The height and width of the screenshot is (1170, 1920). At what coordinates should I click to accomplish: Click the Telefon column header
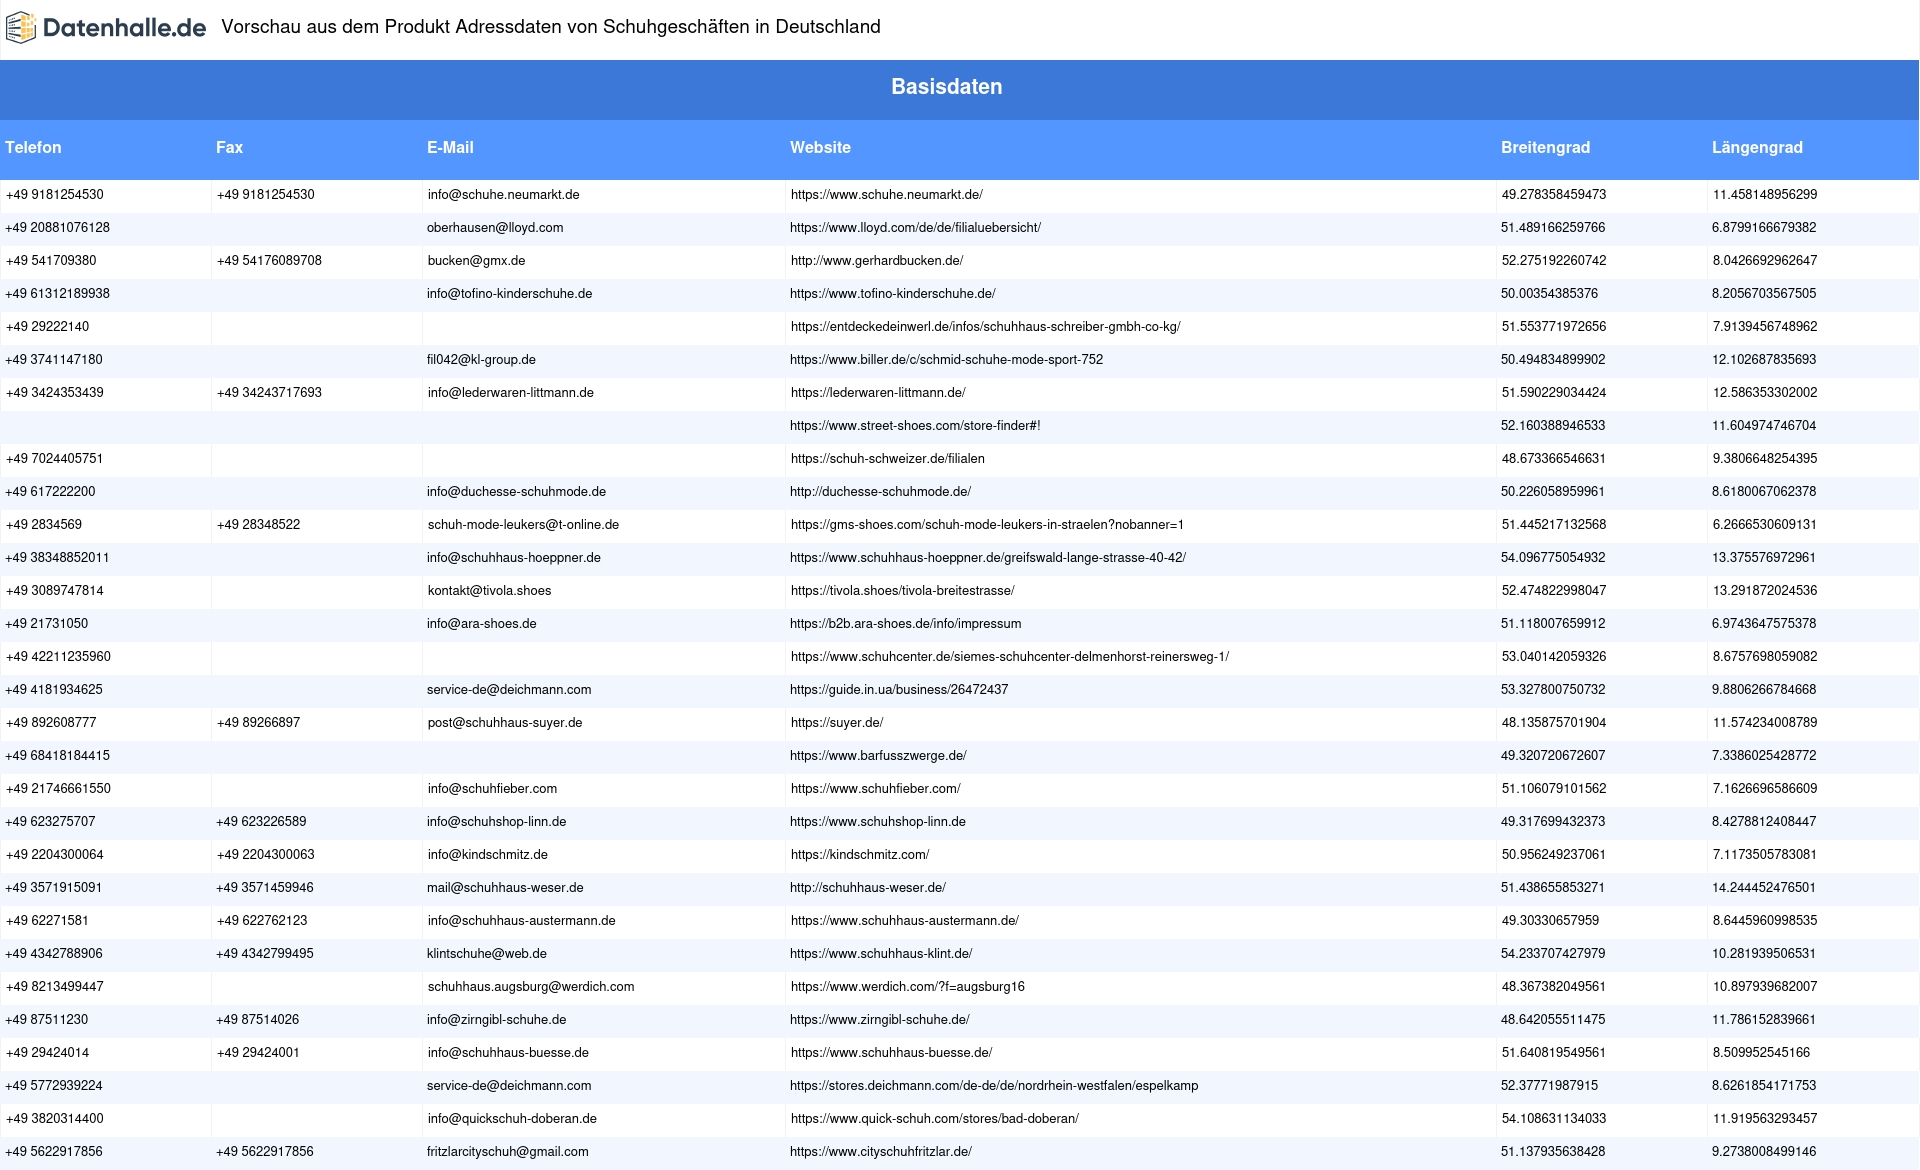[33, 147]
